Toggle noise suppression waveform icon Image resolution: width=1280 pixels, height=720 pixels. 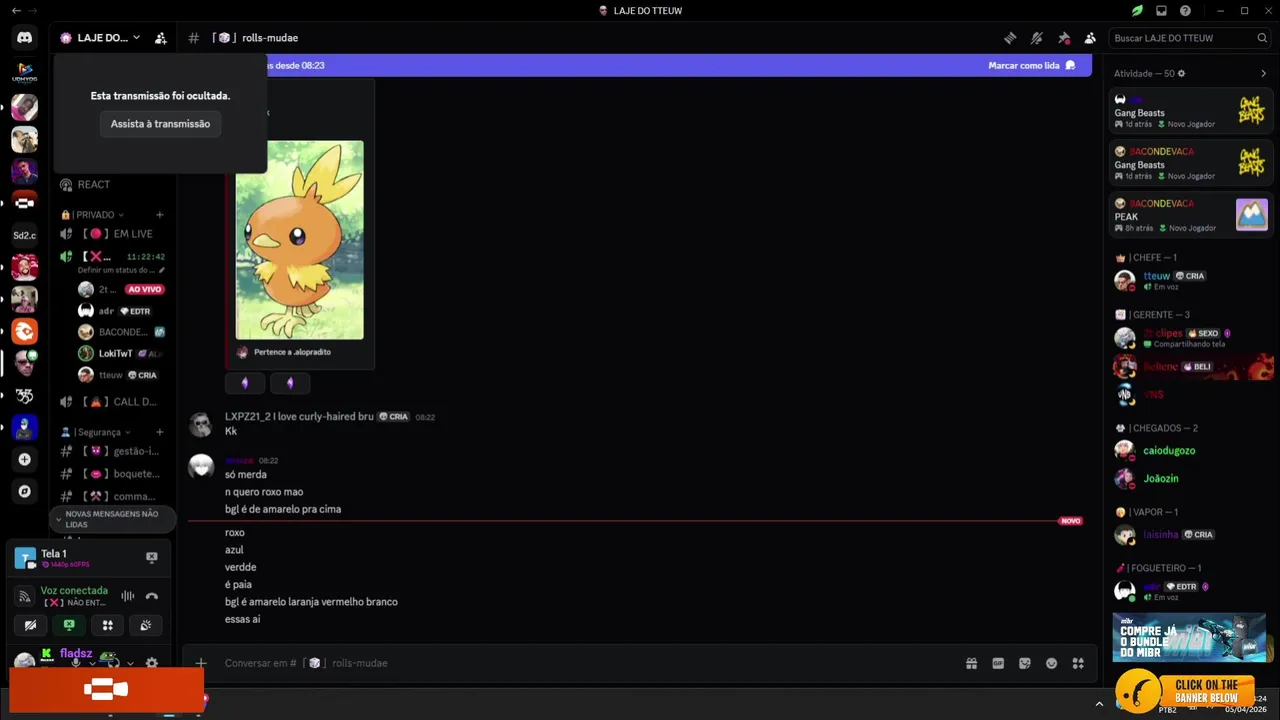(128, 596)
